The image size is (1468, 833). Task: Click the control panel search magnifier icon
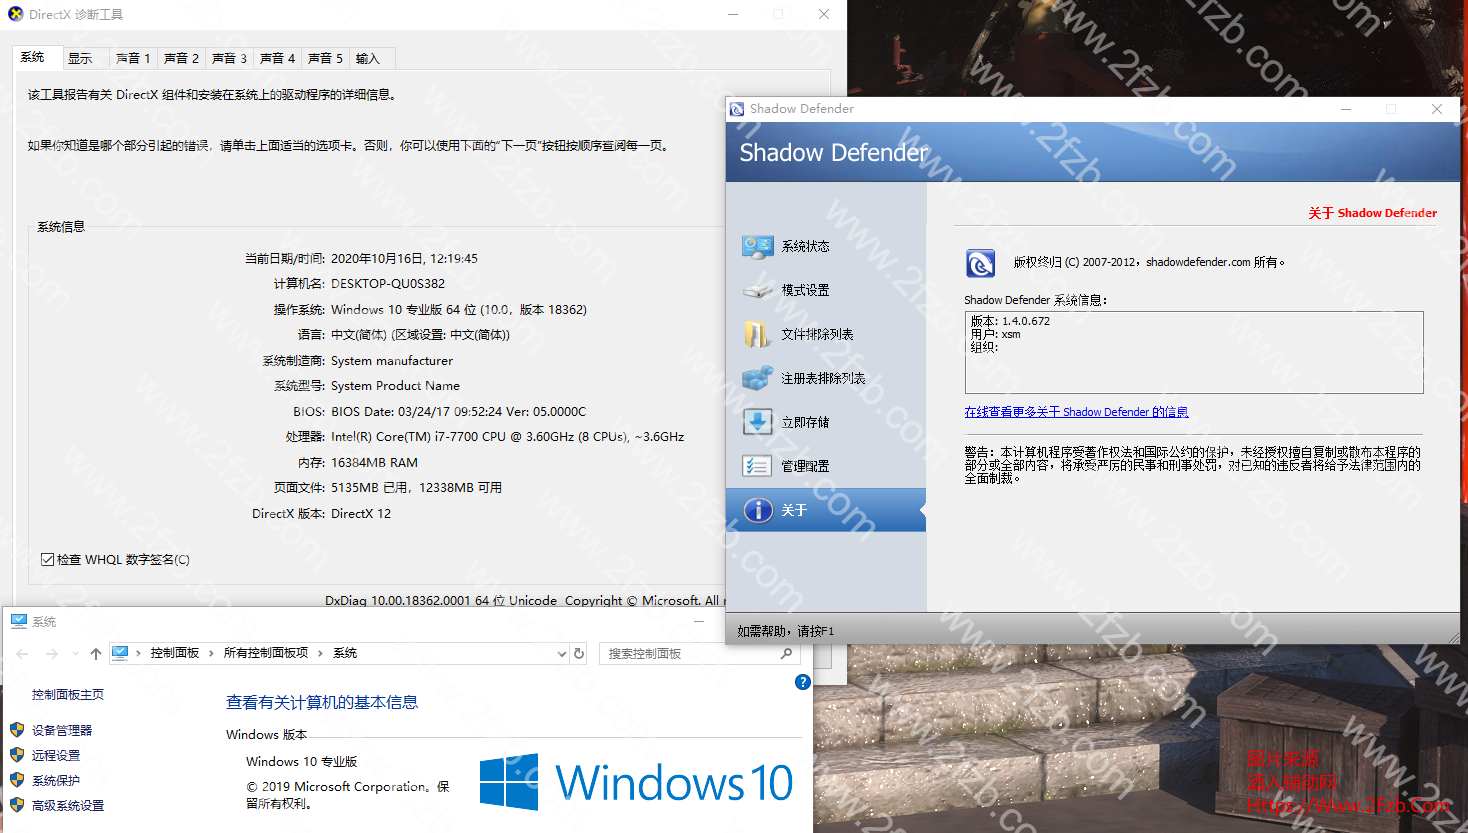[x=786, y=653]
